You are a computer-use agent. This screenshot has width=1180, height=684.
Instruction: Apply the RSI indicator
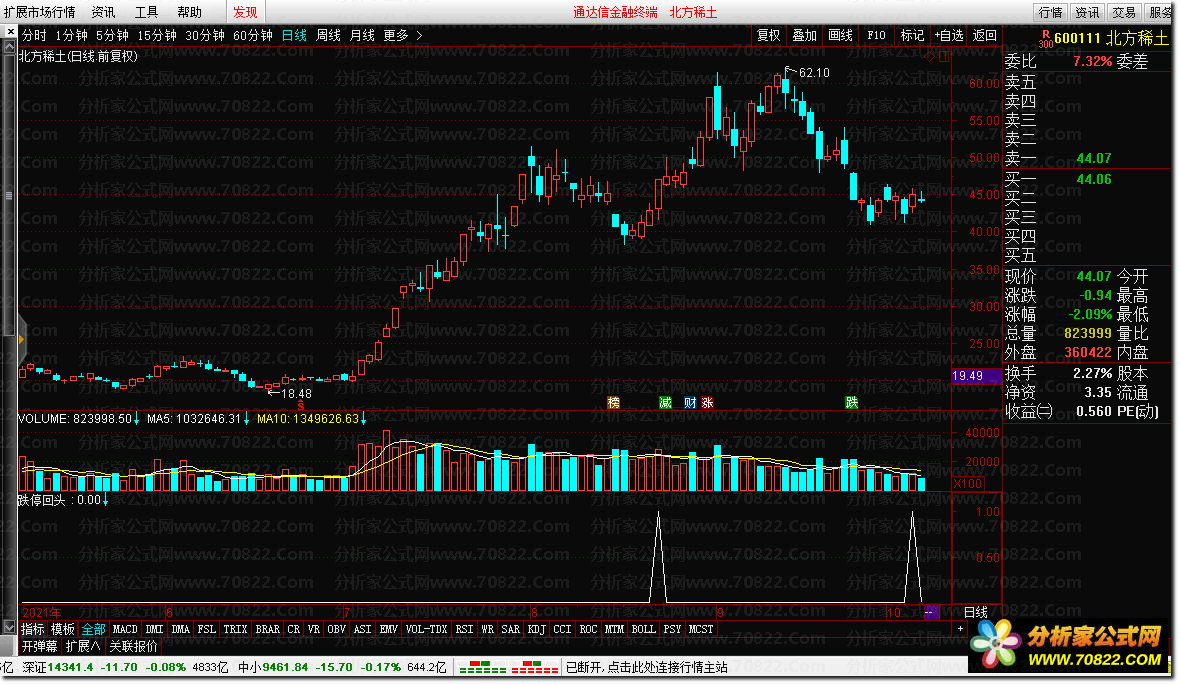(464, 629)
